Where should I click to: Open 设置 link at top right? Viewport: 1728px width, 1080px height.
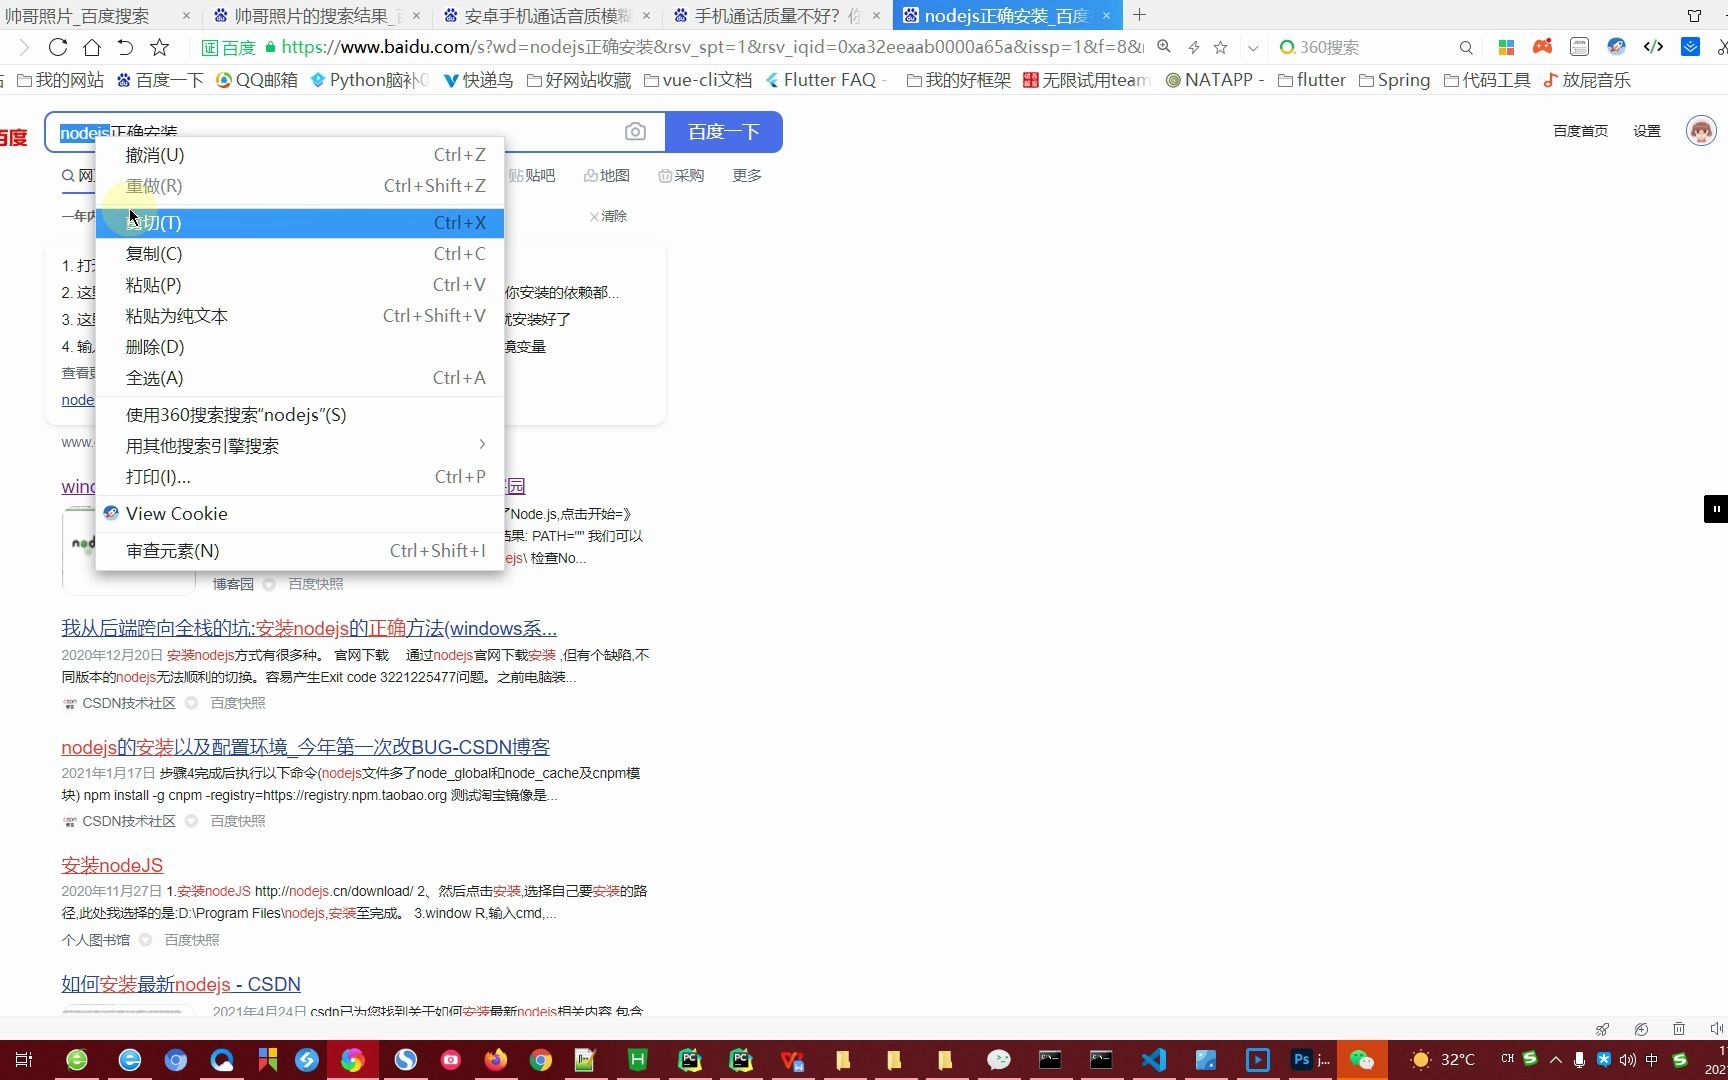1647,131
